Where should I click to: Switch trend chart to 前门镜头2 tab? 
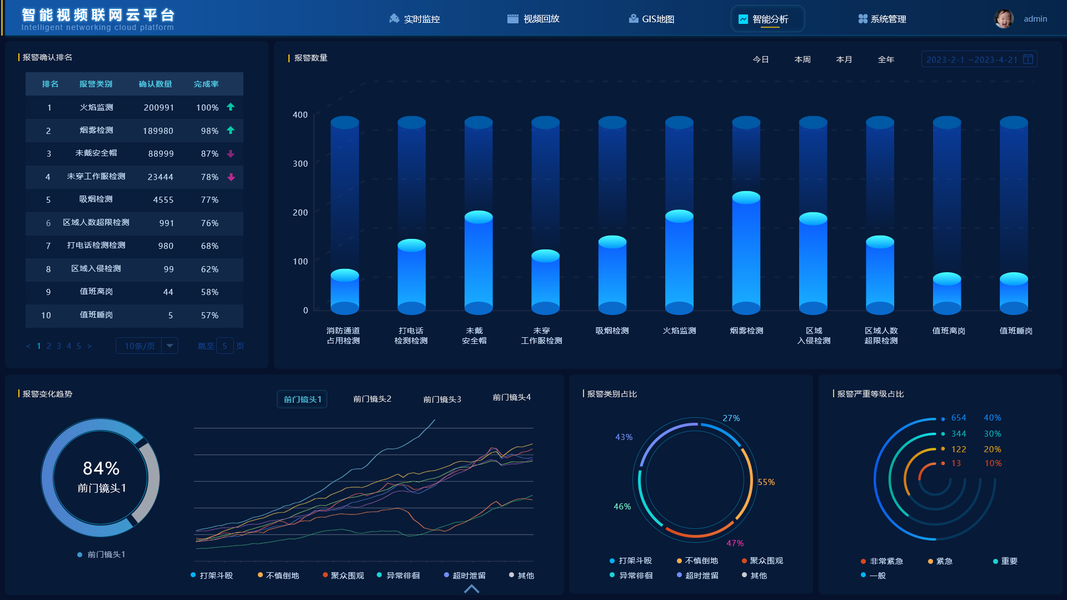(x=372, y=399)
